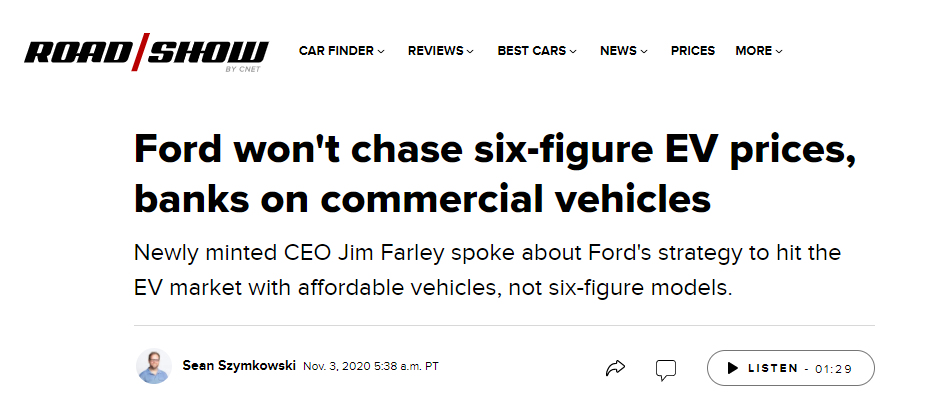Expand the chevron next to Car Finder
This screenshot has width=930, height=408.
pos(381,52)
